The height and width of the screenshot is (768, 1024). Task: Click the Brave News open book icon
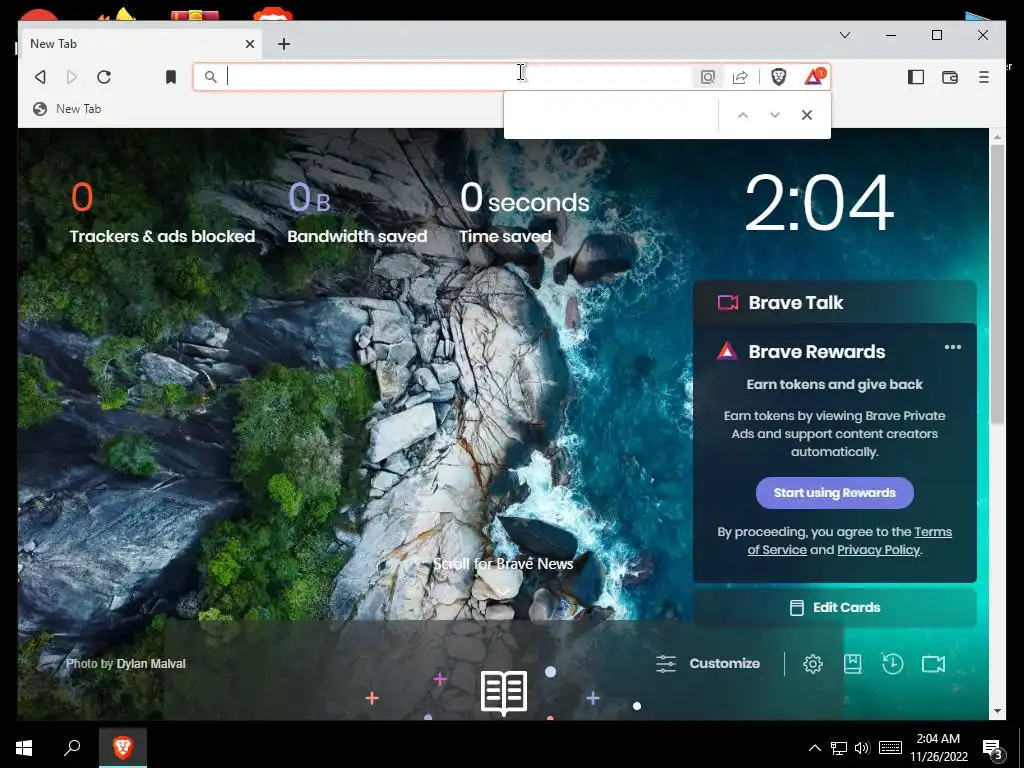(504, 692)
